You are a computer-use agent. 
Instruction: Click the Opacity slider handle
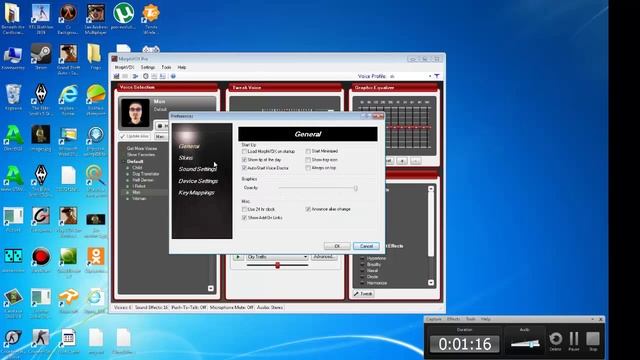(356, 188)
